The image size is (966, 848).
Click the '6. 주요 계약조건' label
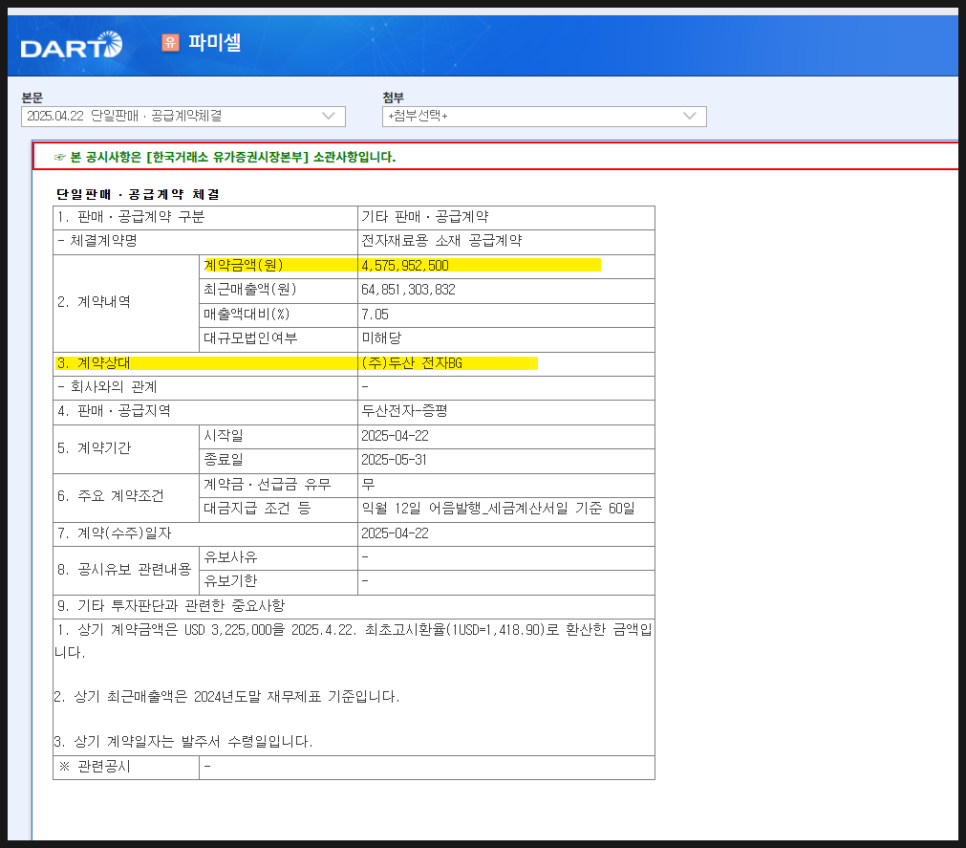coord(111,496)
